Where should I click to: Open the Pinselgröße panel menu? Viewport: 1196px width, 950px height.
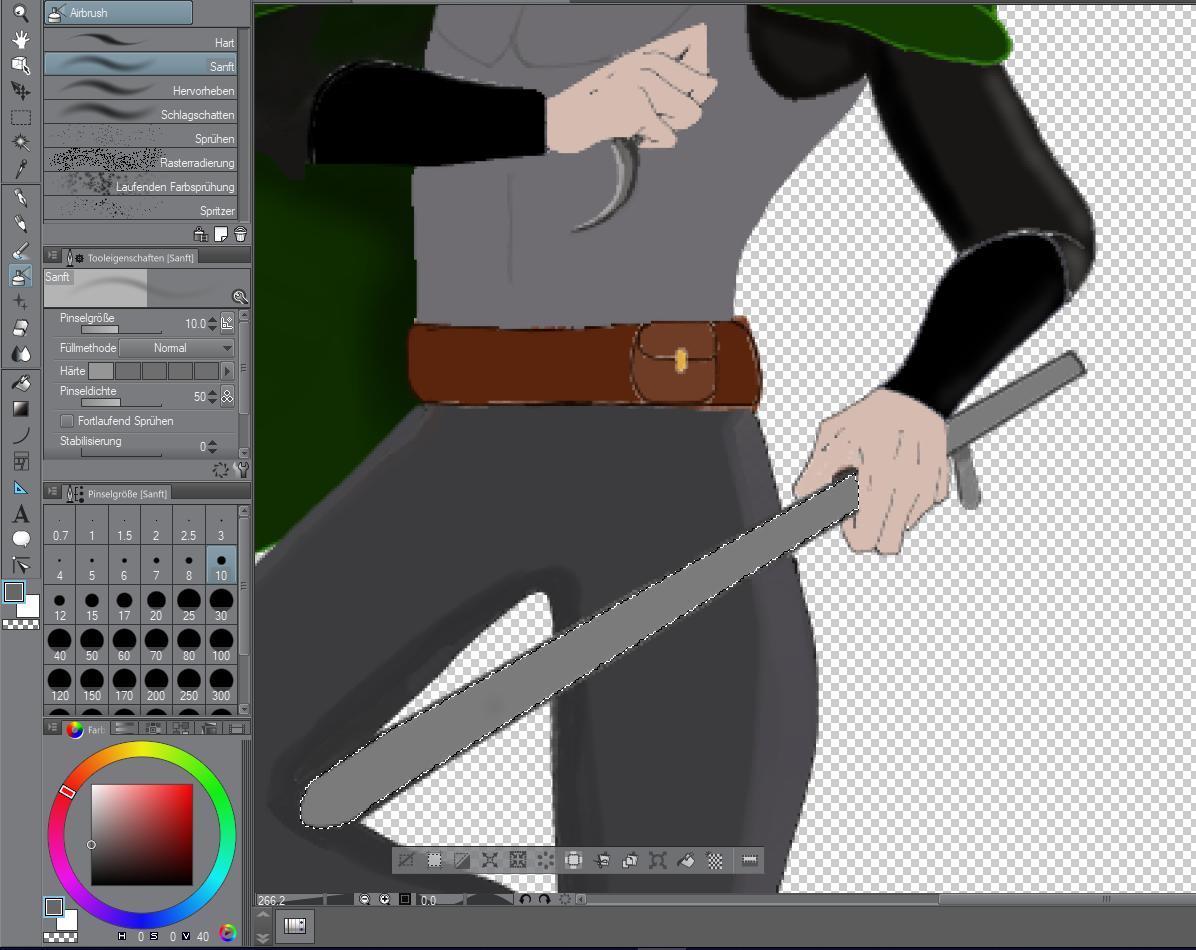click(x=53, y=492)
